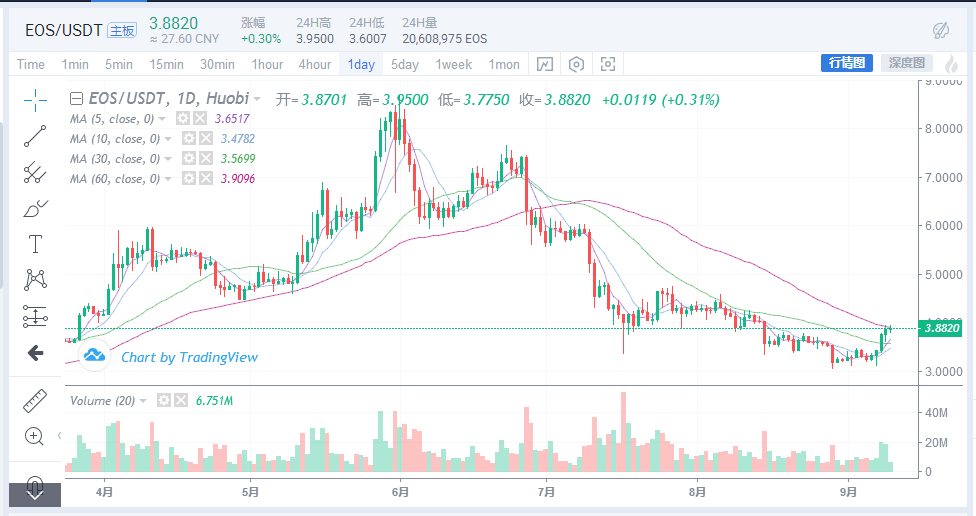Switch to 5min timeframe
The width and height of the screenshot is (976, 516).
pyautogui.click(x=118, y=64)
